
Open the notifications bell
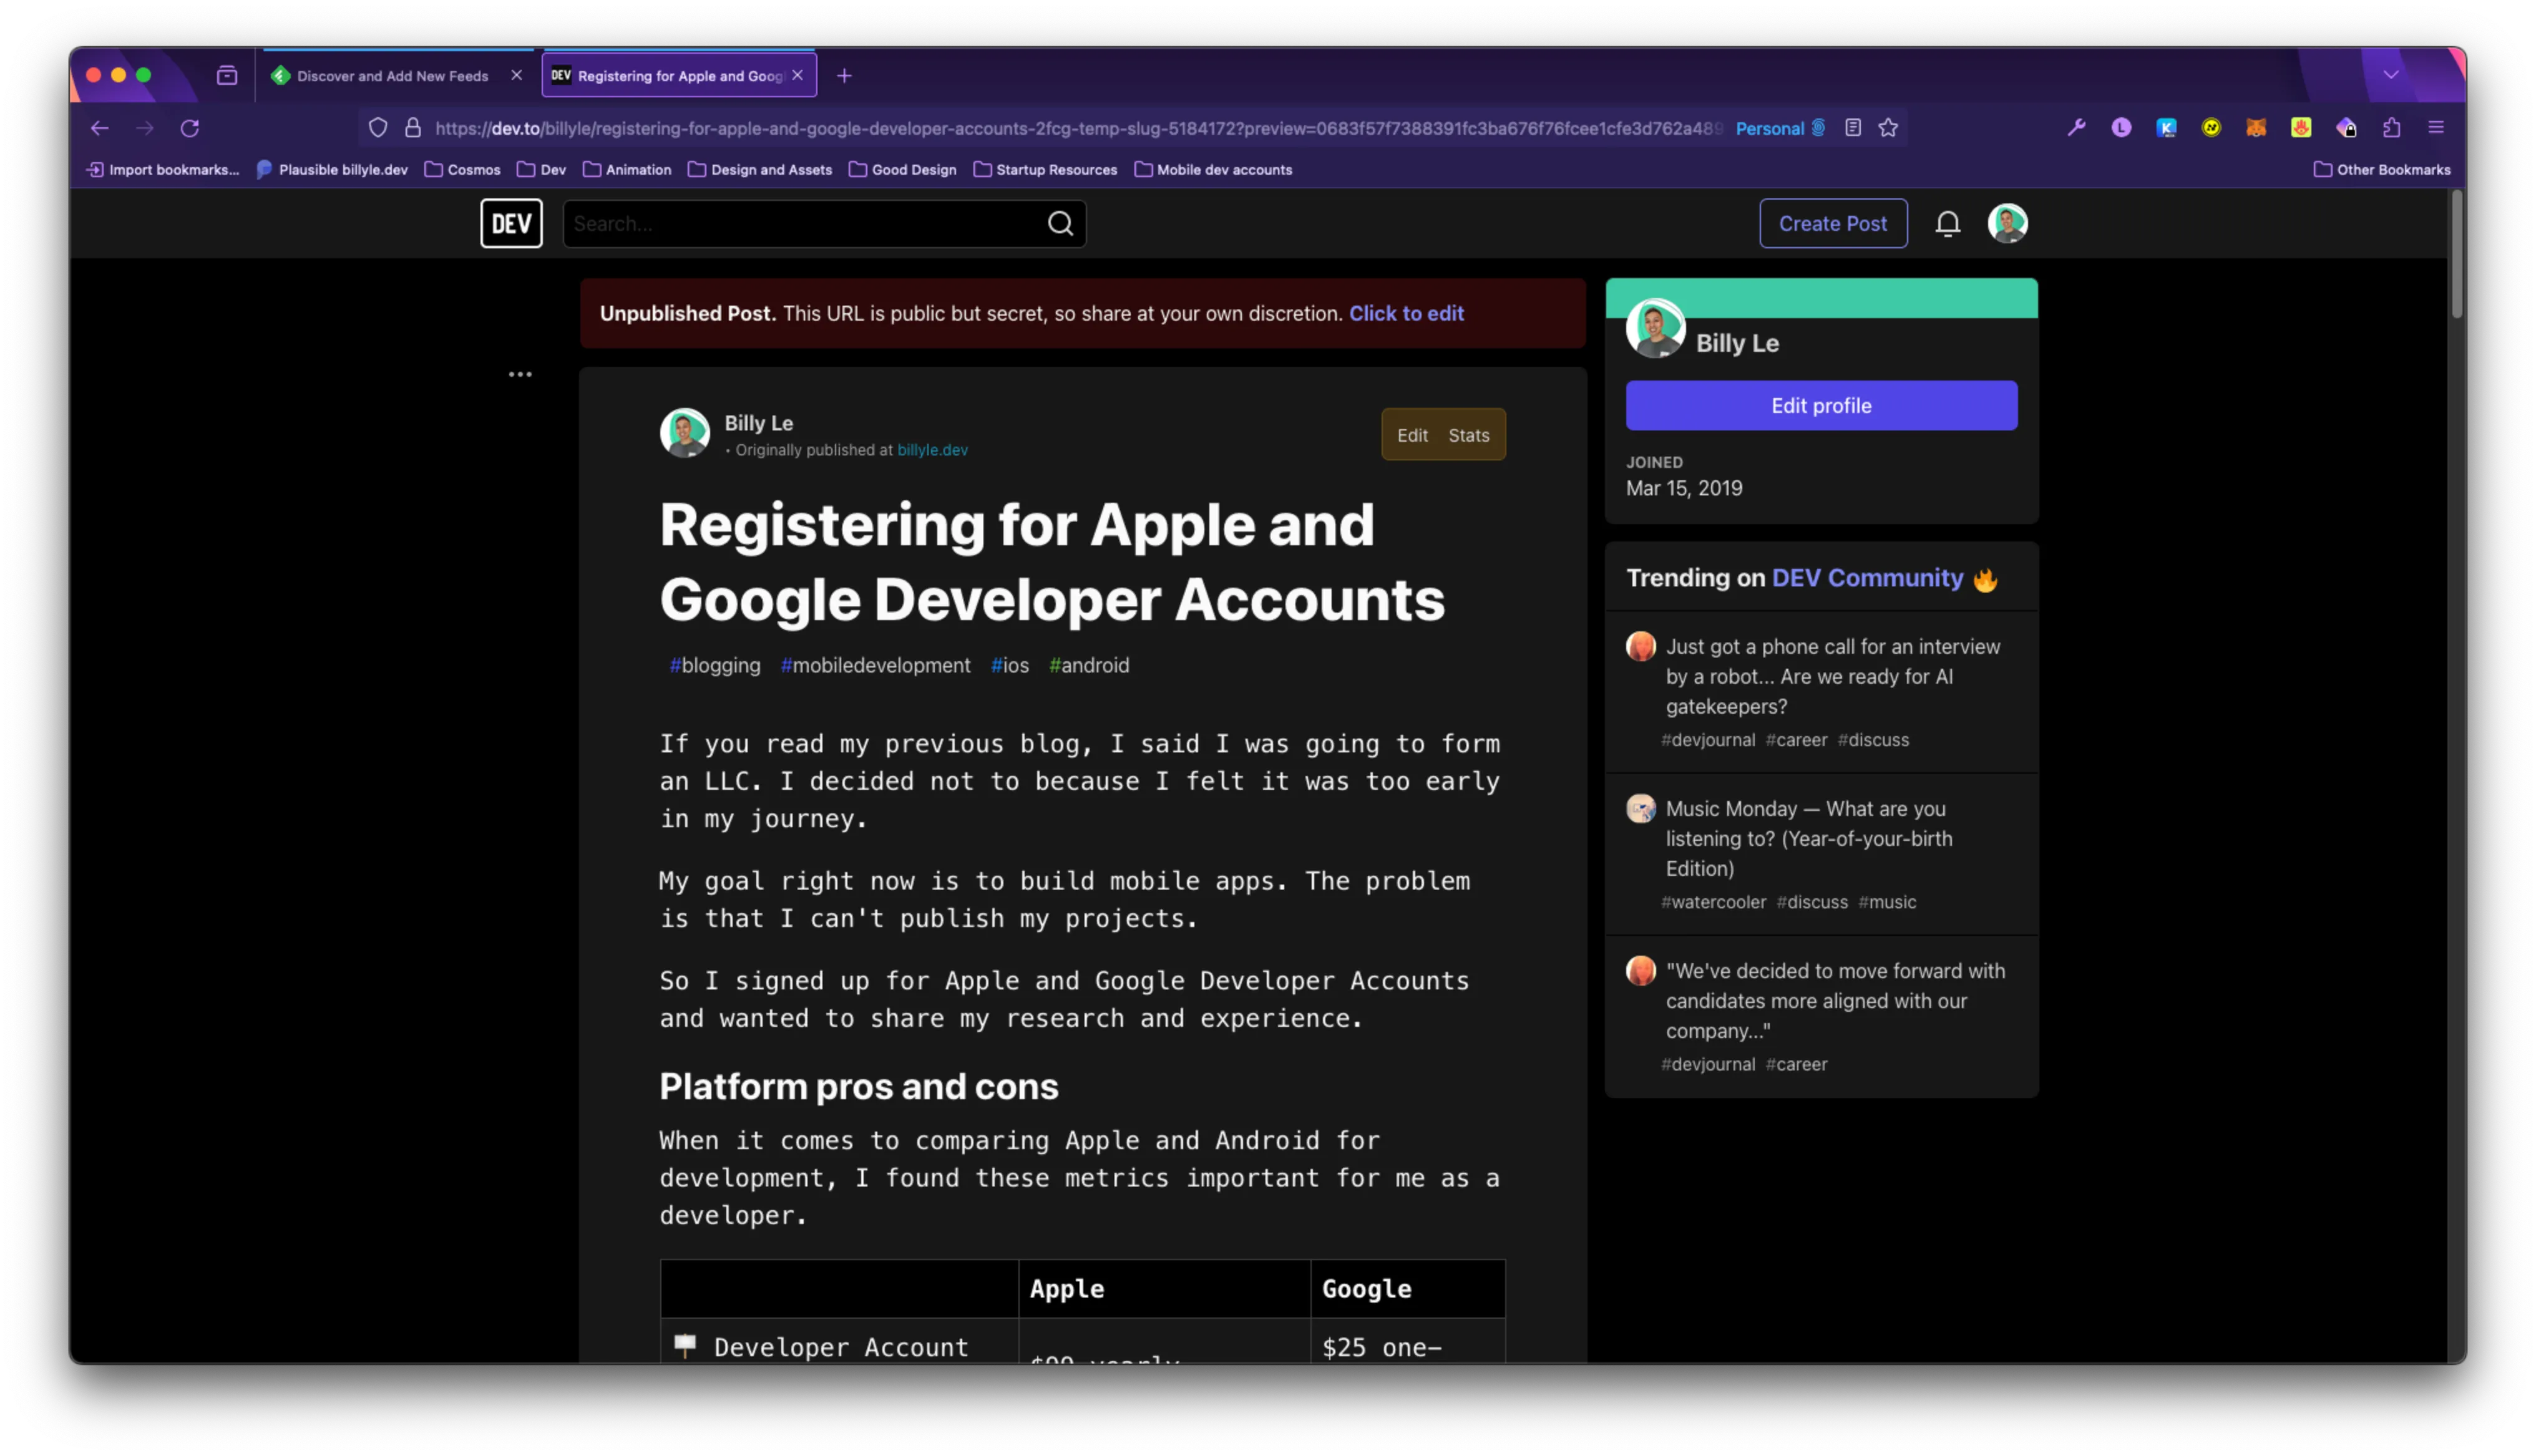point(1947,223)
